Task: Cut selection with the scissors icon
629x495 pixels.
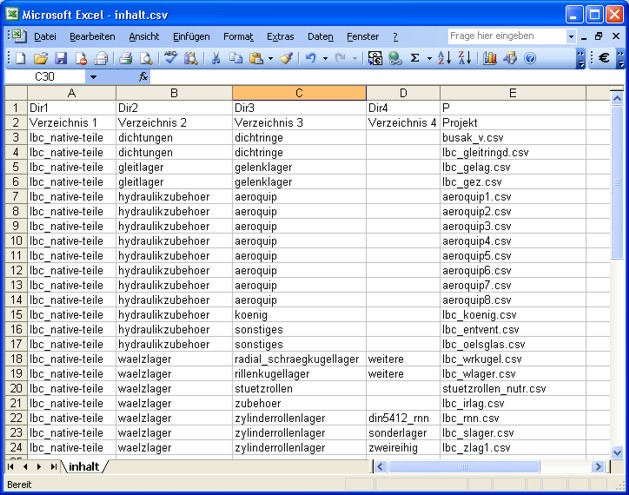Action: 215,58
